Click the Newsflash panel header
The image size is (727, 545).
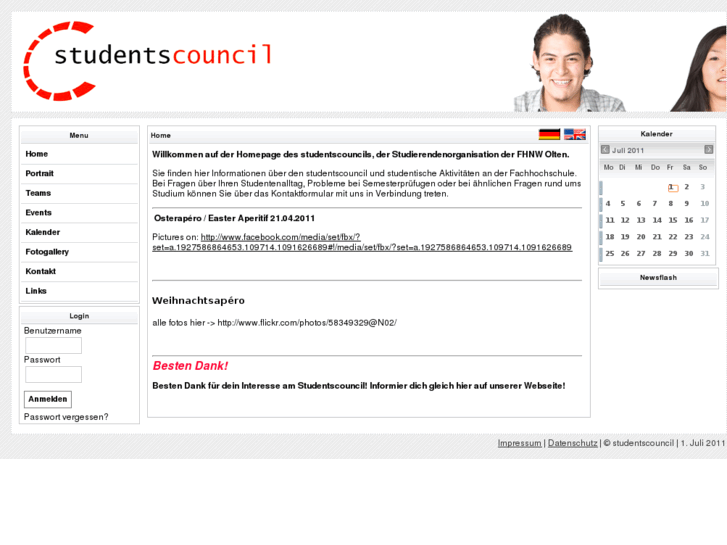point(658,277)
